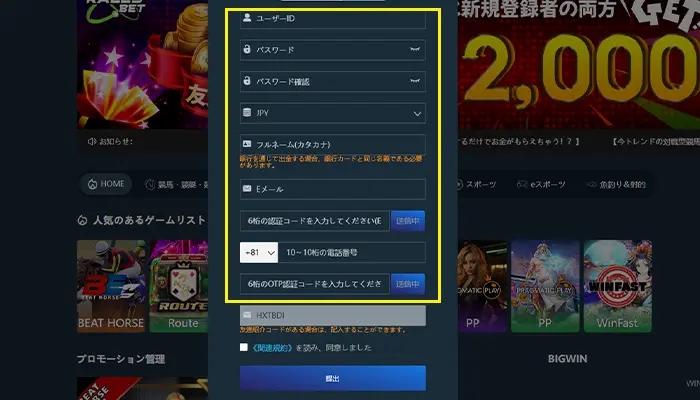This screenshot has width=700, height=400.
Task: Click the lock icon in パスワード field
Action: tap(247, 49)
